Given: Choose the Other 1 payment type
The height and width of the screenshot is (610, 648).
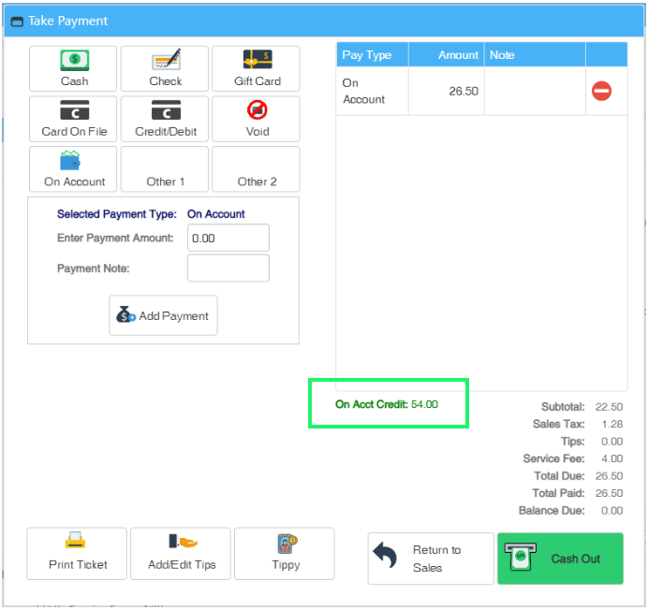Looking at the screenshot, I should 165,169.
